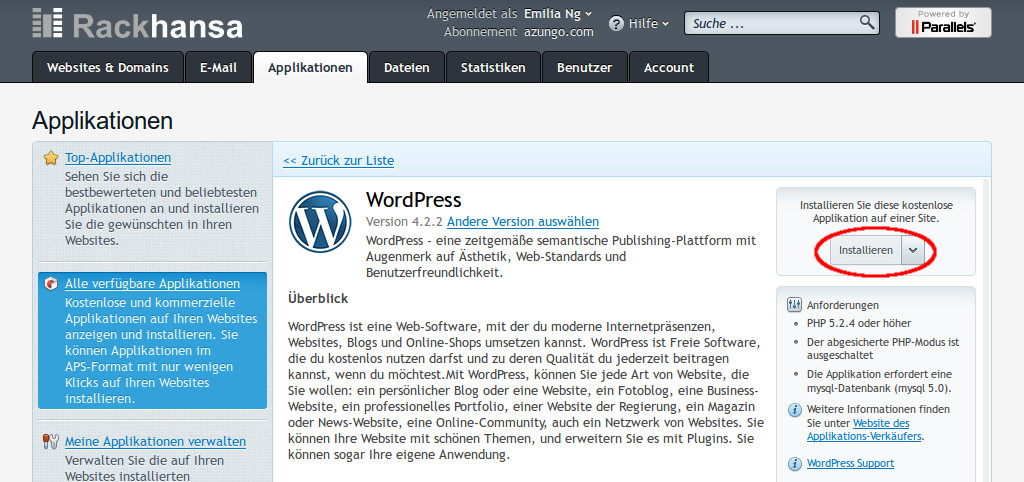Open the Top-Applikationen link

(x=118, y=157)
